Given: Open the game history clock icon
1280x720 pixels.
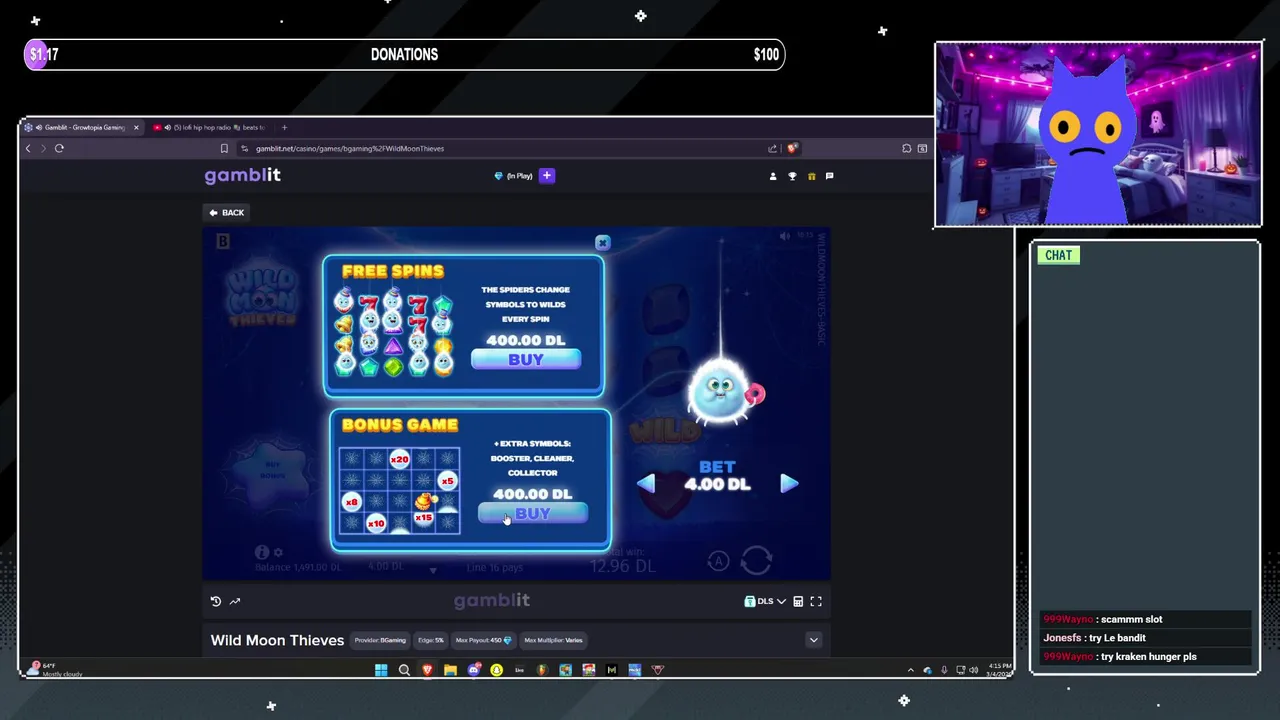Looking at the screenshot, I should point(215,601).
